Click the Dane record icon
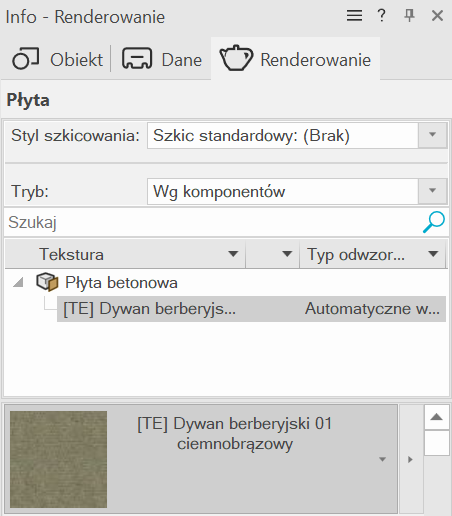 coord(137,58)
